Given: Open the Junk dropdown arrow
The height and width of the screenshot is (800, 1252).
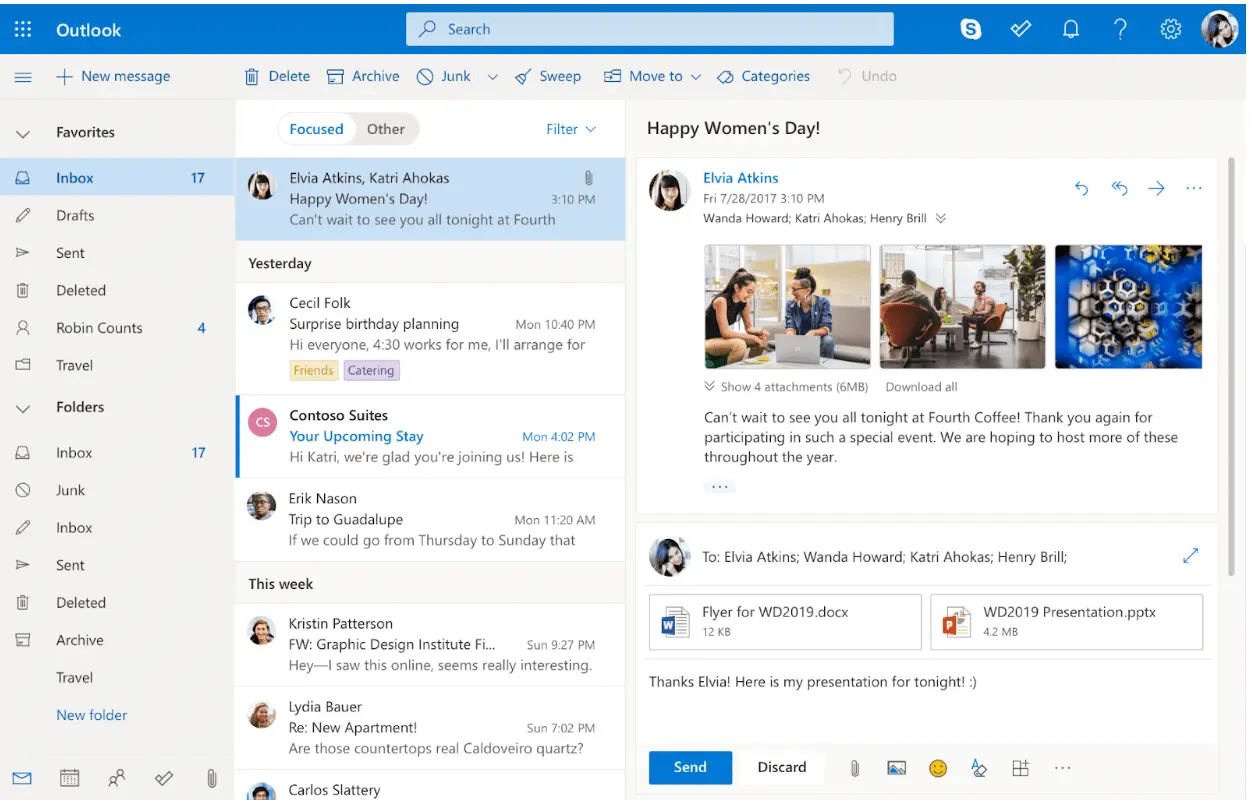Looking at the screenshot, I should pyautogui.click(x=491, y=76).
